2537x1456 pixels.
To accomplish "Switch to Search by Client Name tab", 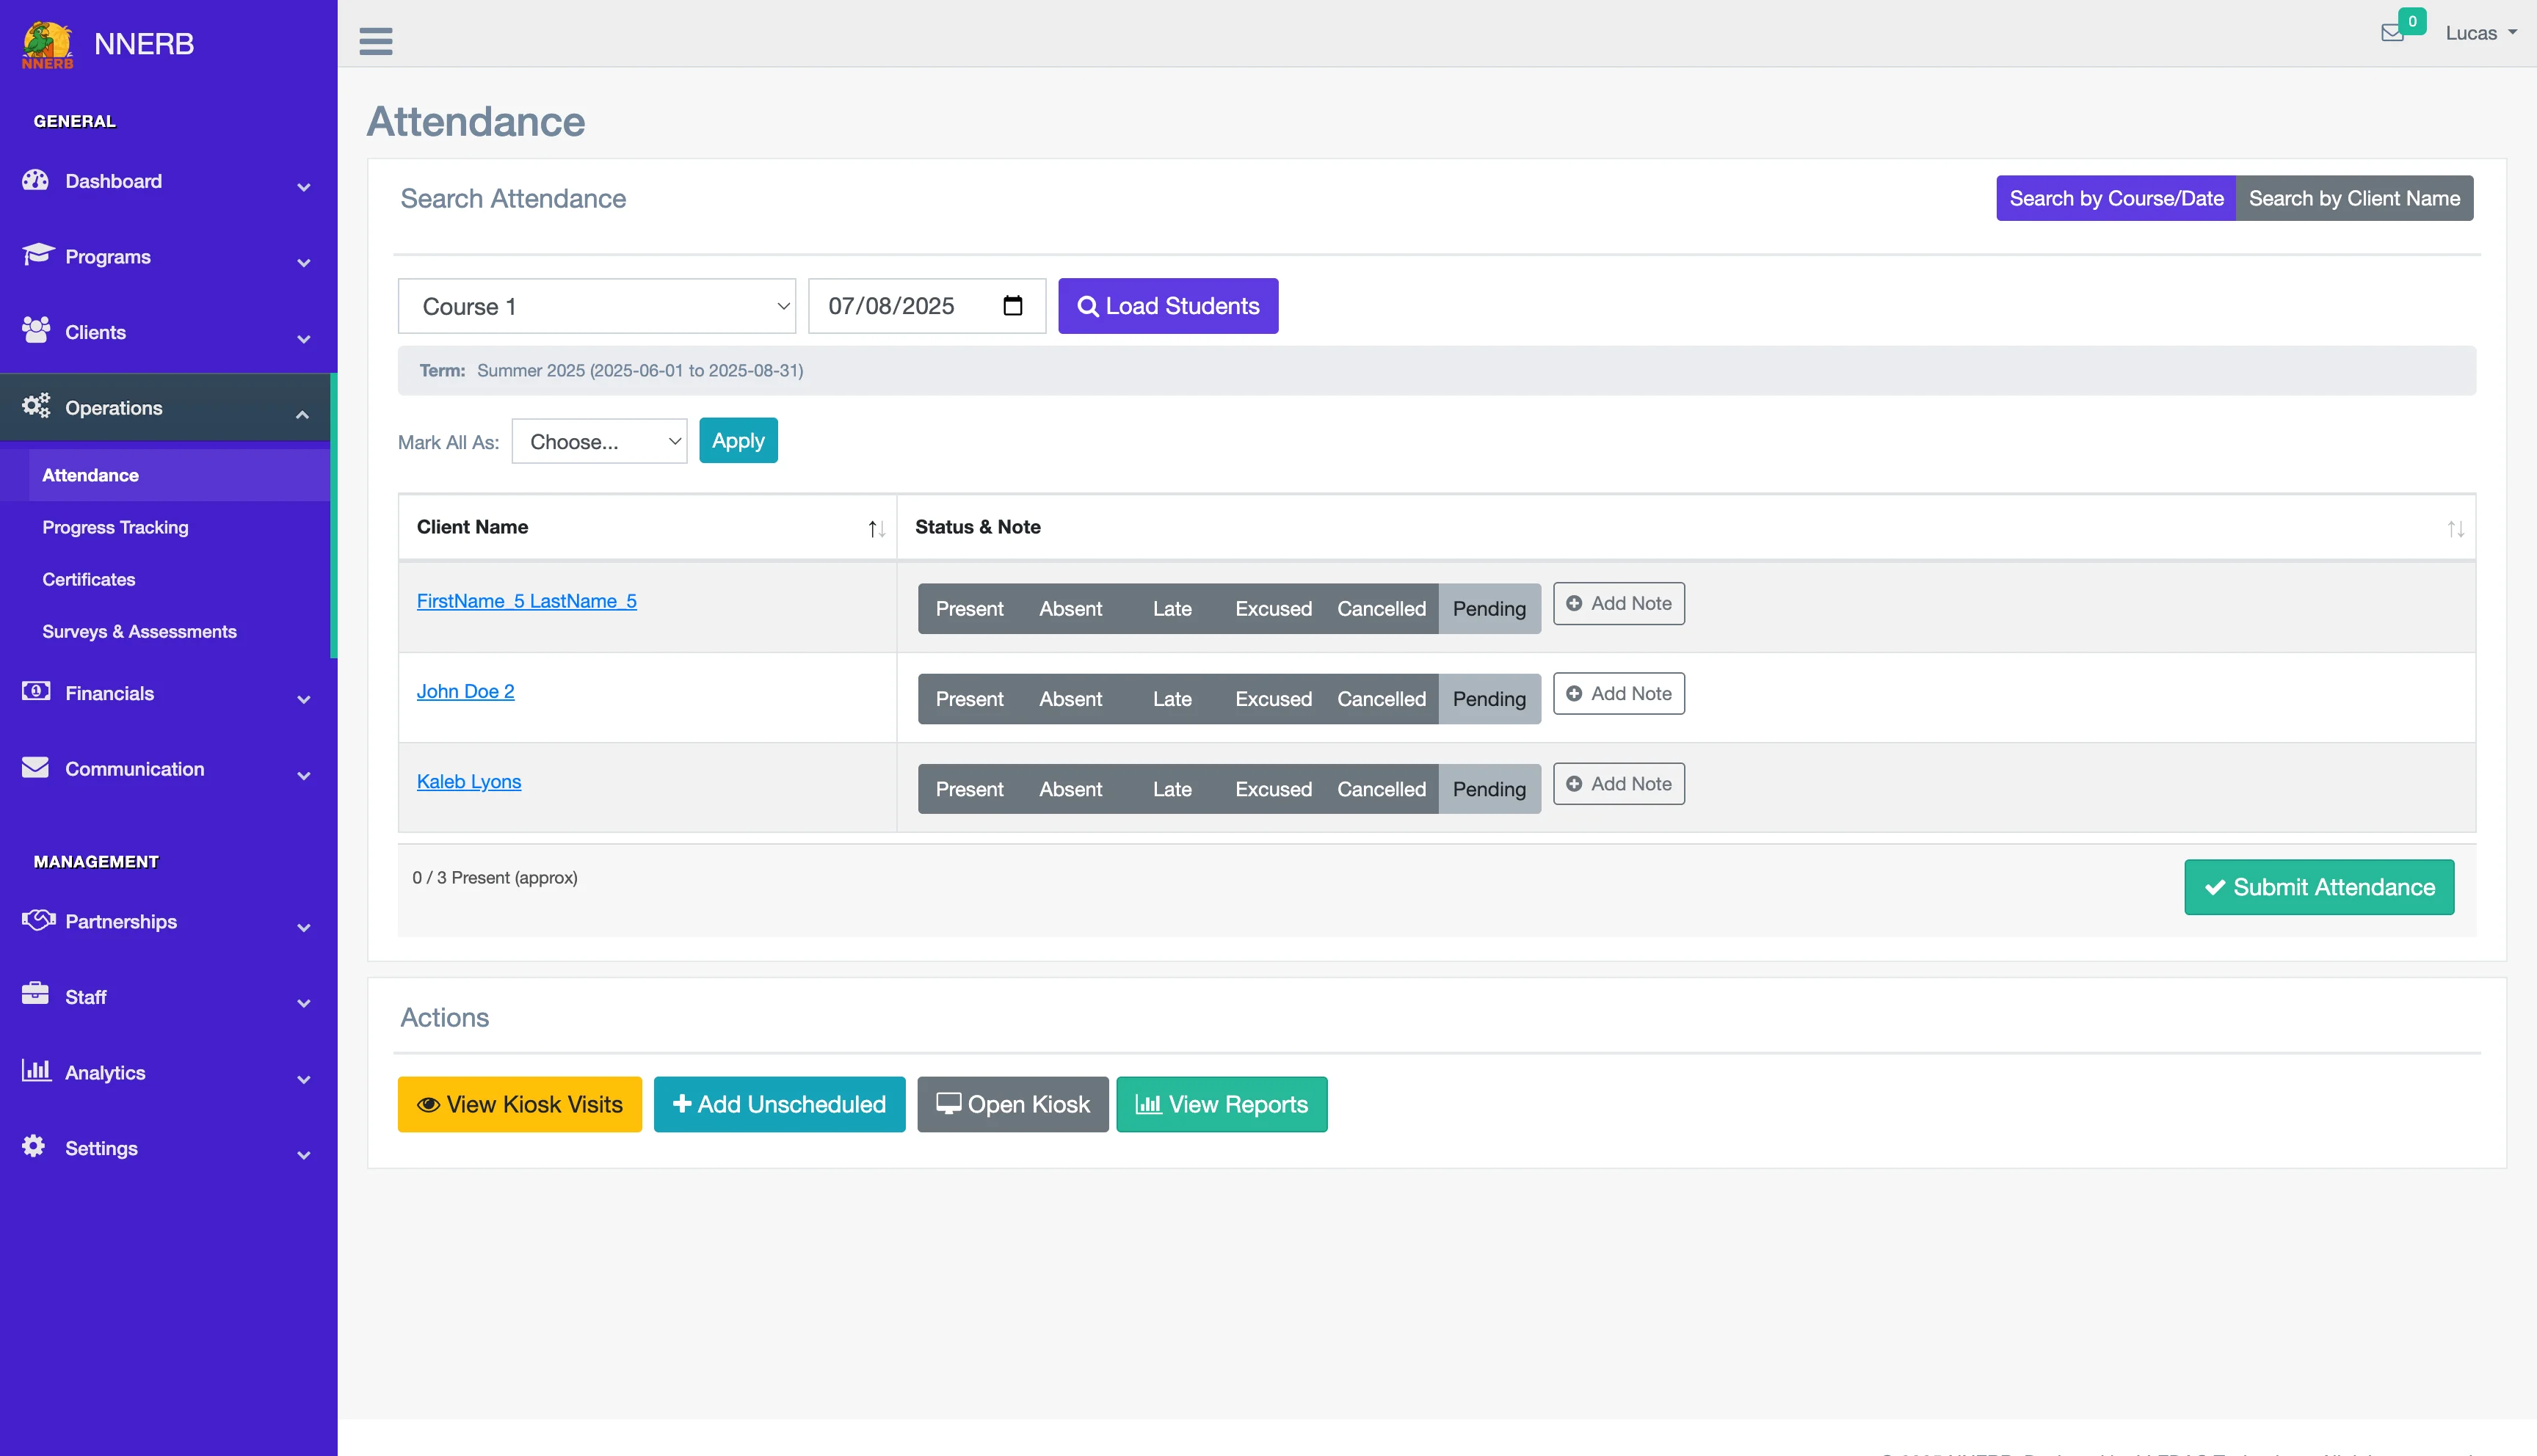I will [x=2354, y=198].
